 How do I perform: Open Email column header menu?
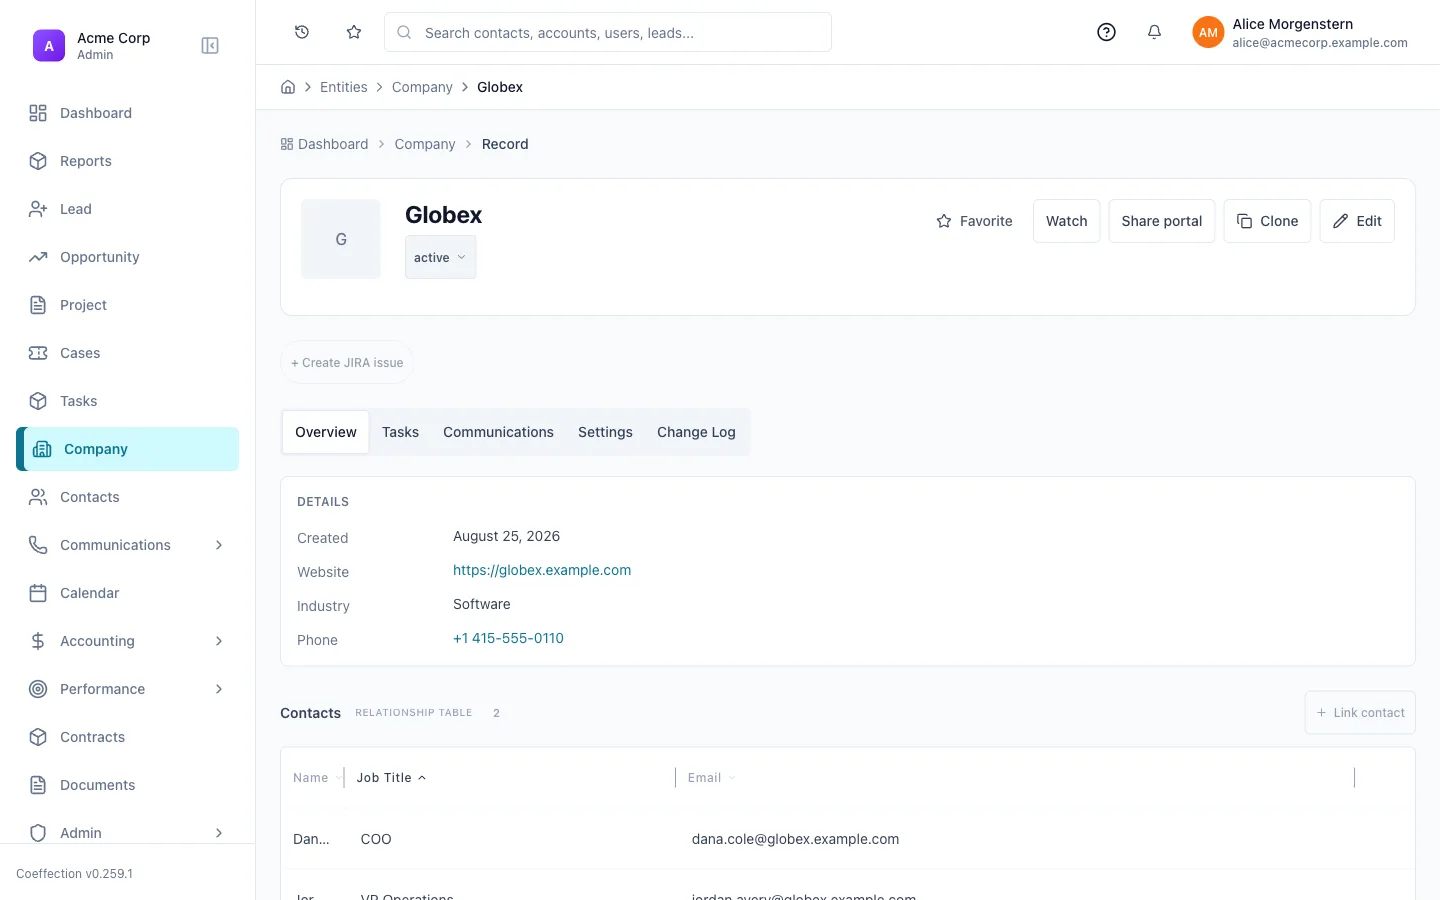711,778
